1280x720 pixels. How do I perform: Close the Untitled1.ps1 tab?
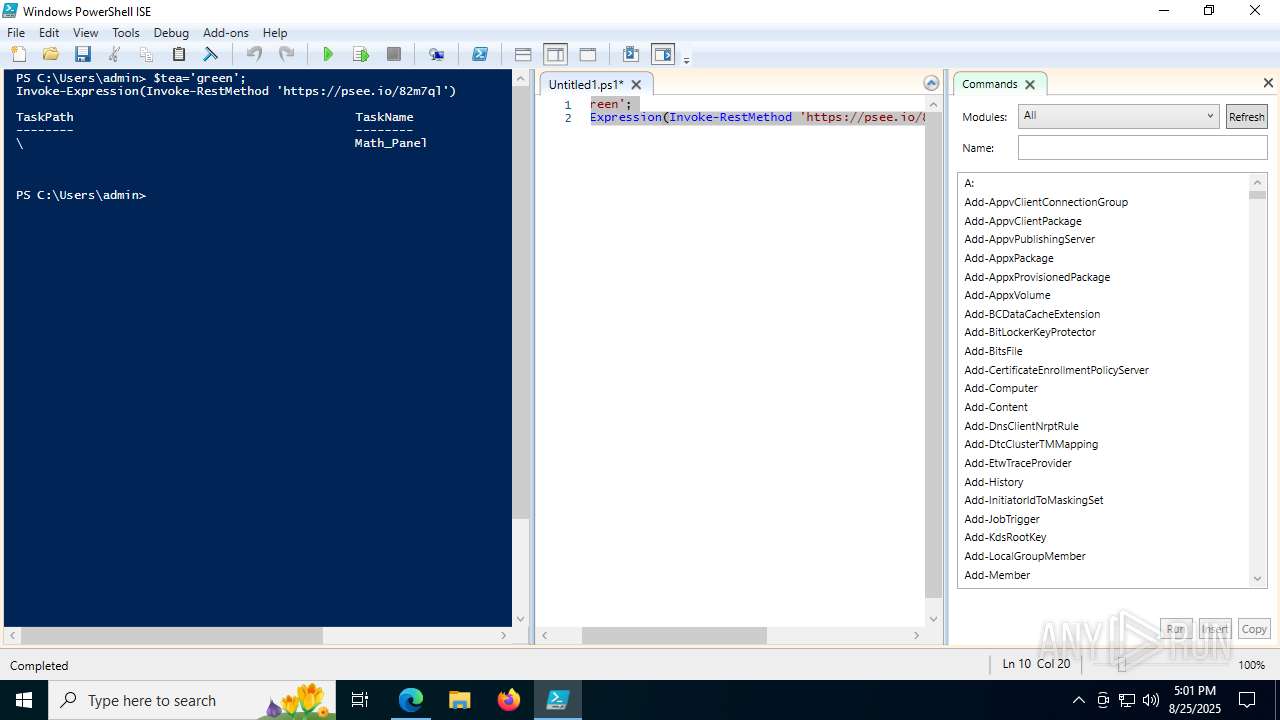click(x=636, y=85)
